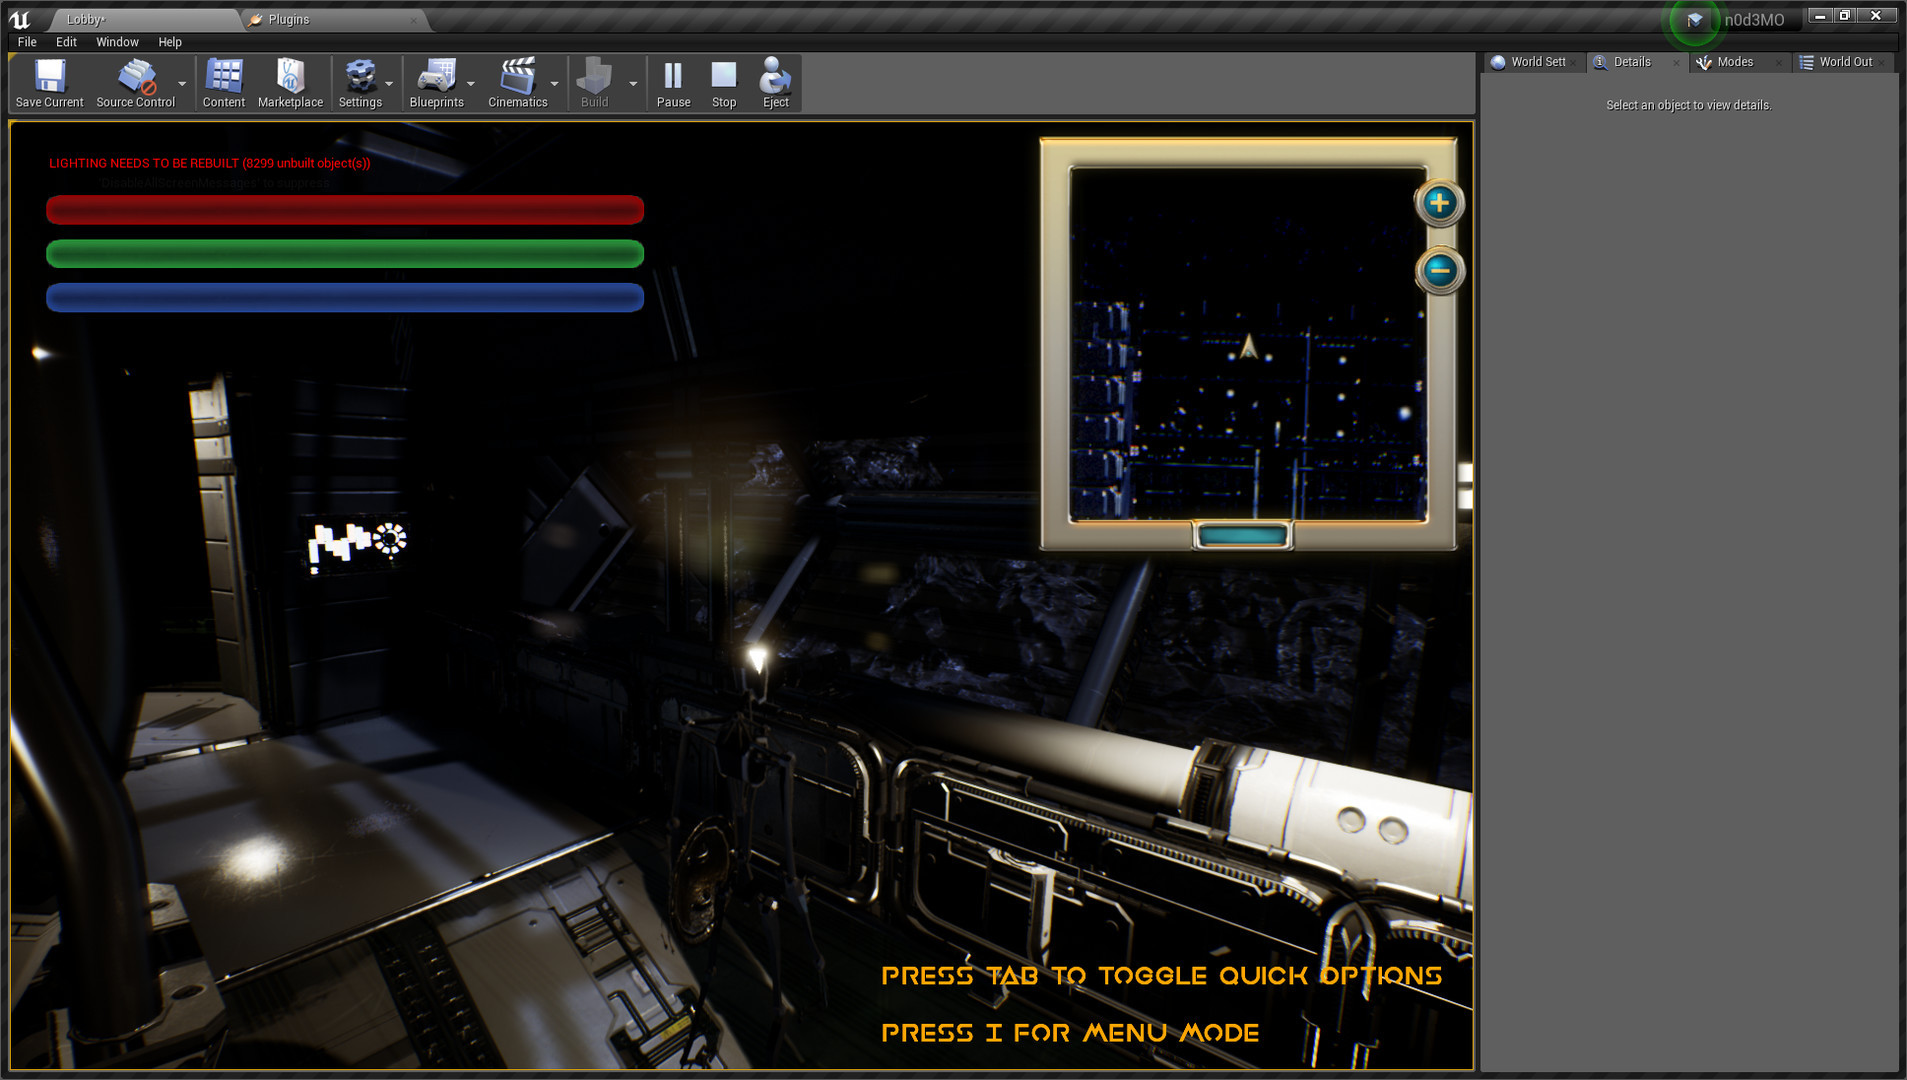Stop the play session

point(724,83)
